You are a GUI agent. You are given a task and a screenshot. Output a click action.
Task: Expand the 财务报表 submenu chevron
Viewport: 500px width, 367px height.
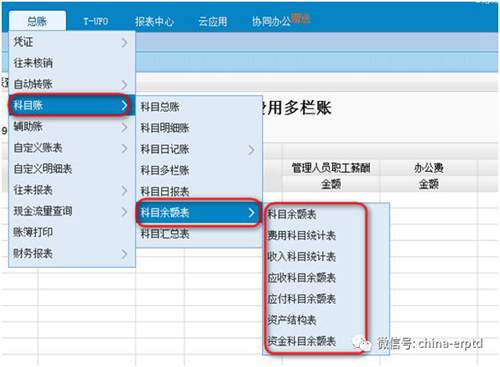click(x=124, y=254)
